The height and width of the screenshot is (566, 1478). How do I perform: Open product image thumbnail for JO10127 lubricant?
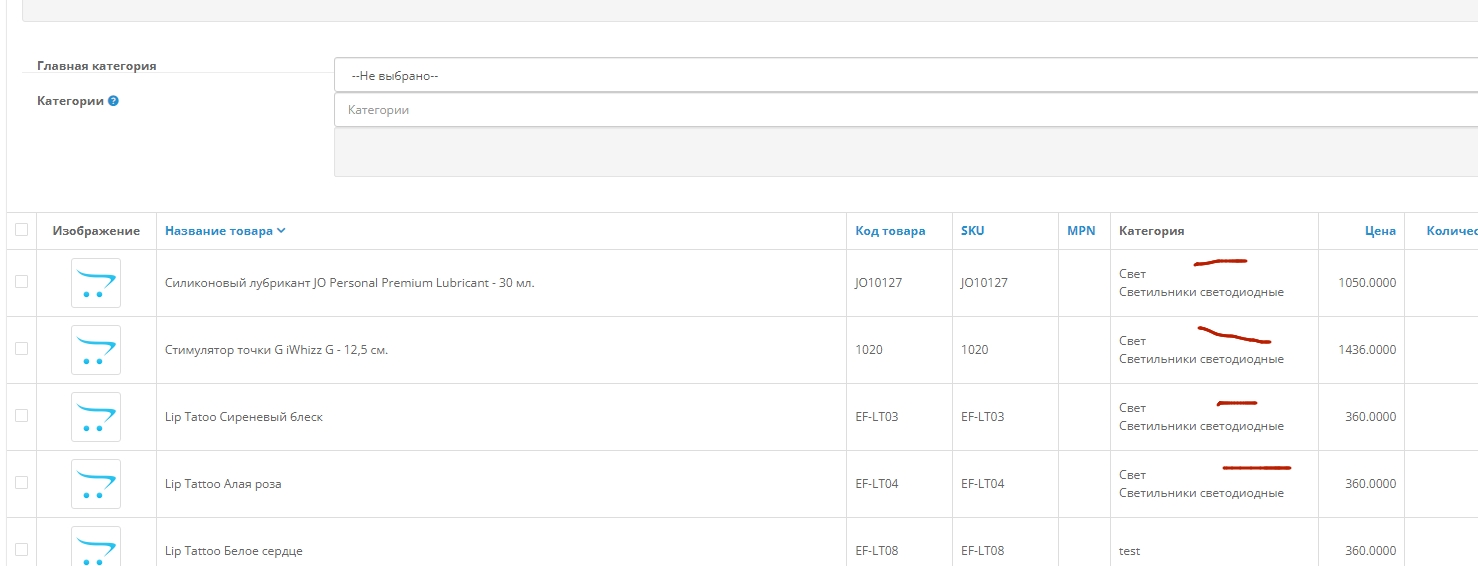coord(96,283)
